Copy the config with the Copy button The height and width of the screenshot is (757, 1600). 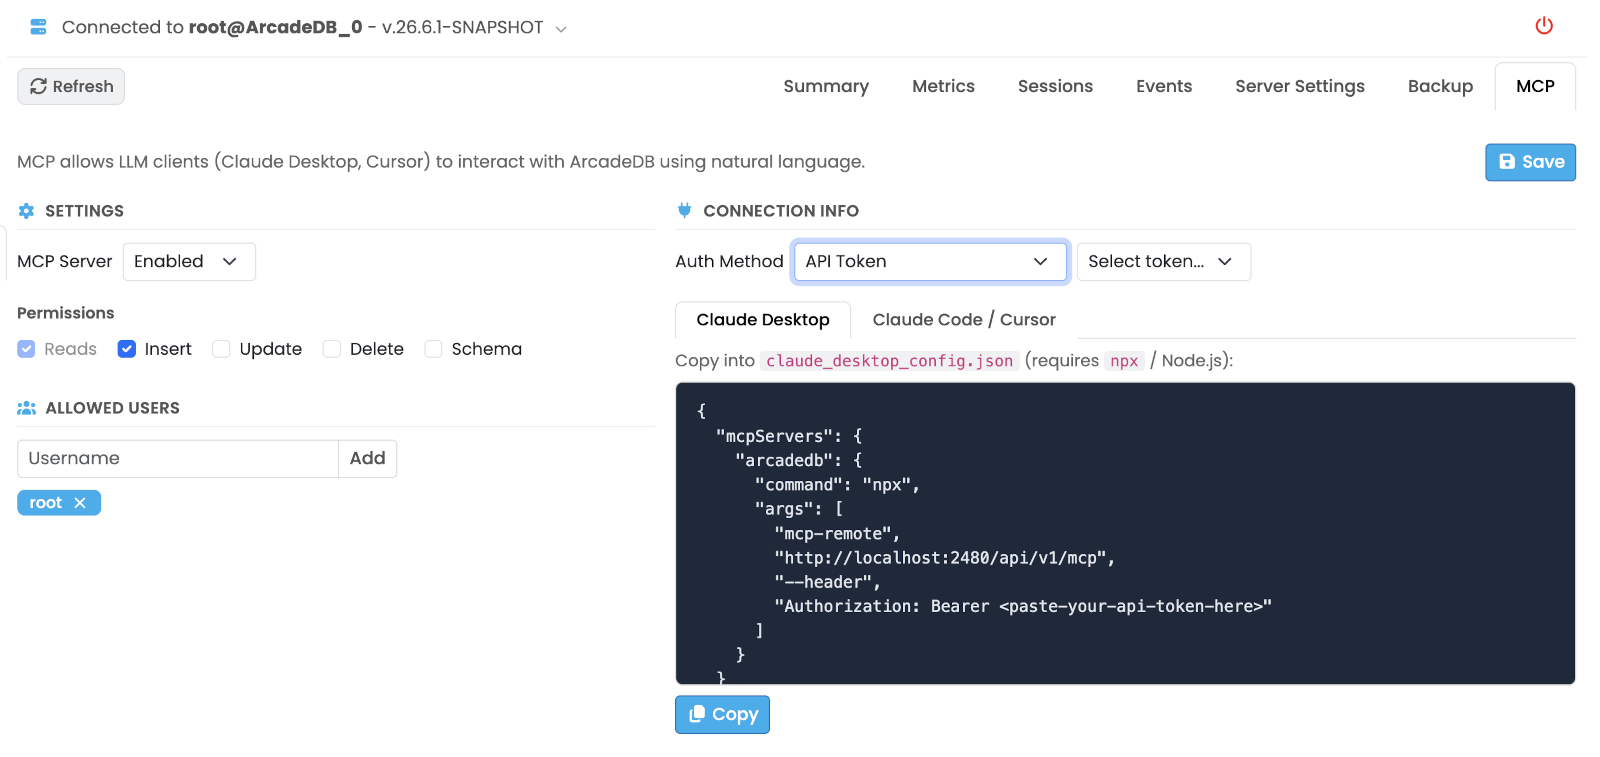tap(722, 715)
